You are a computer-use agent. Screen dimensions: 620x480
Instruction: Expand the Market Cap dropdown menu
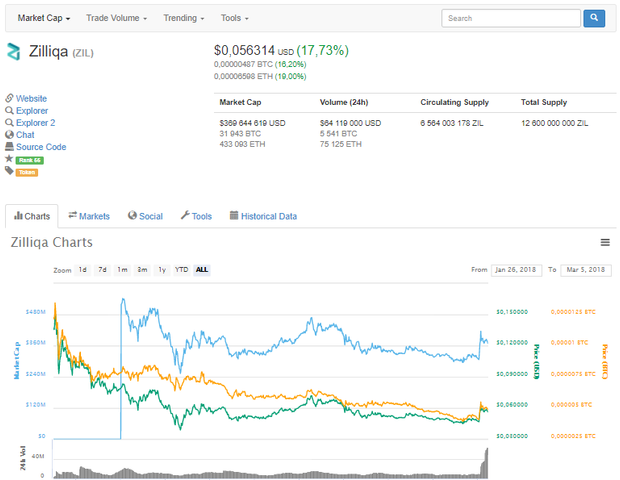click(44, 18)
